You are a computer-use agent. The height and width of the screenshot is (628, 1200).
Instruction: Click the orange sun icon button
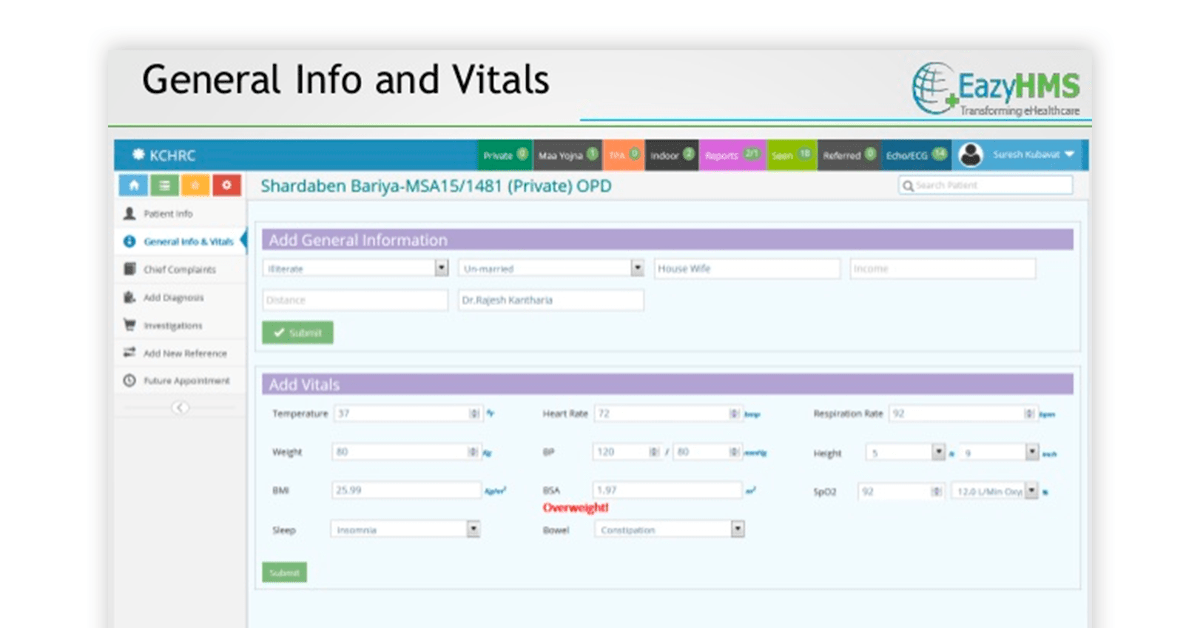pyautogui.click(x=195, y=185)
